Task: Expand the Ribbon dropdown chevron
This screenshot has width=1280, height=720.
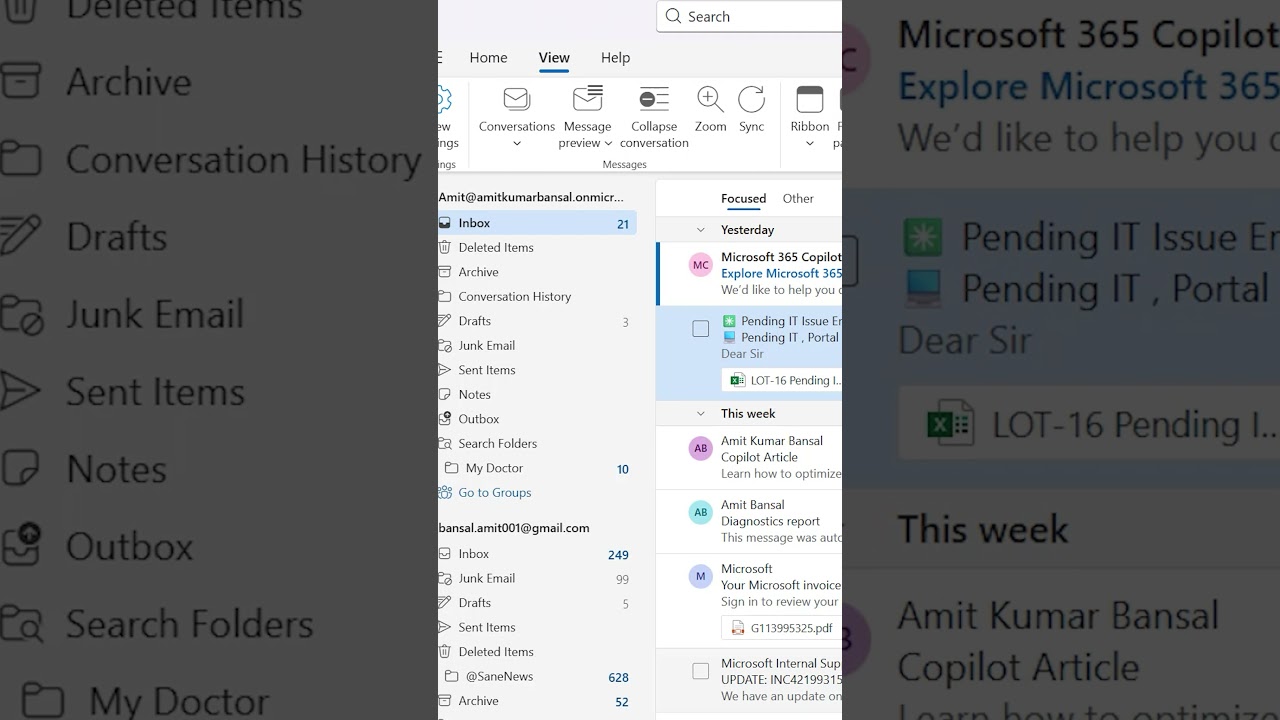Action: 810,144
